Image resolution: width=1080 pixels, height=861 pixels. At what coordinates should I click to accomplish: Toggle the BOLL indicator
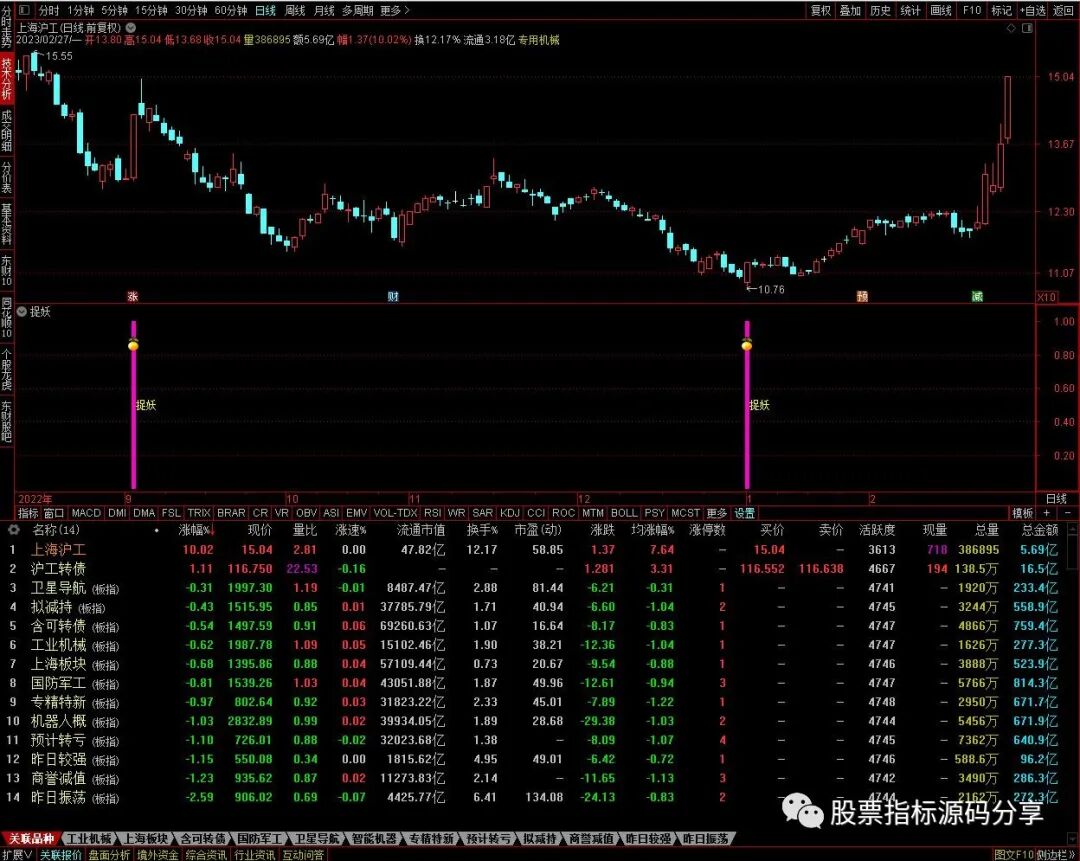(624, 513)
